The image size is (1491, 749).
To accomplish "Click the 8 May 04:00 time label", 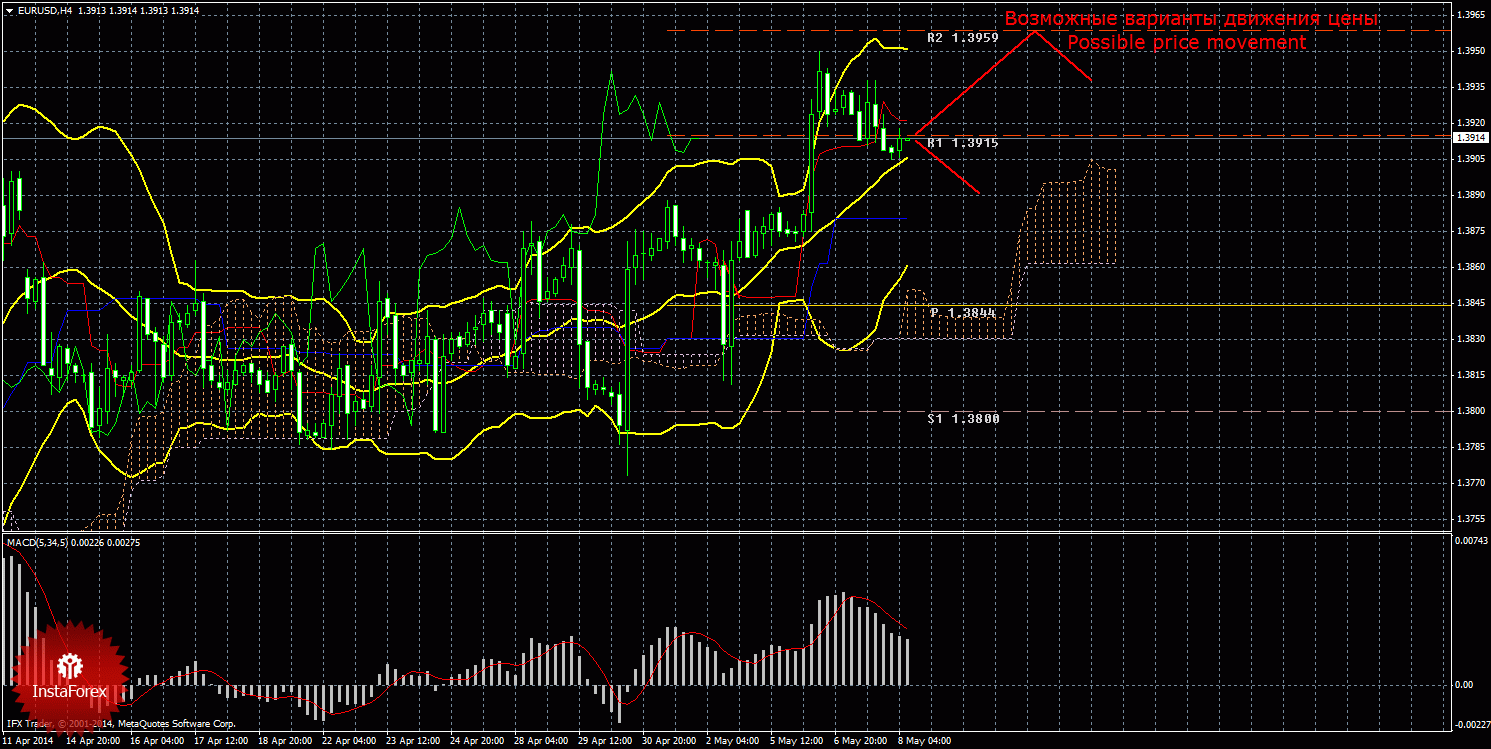I will point(925,742).
